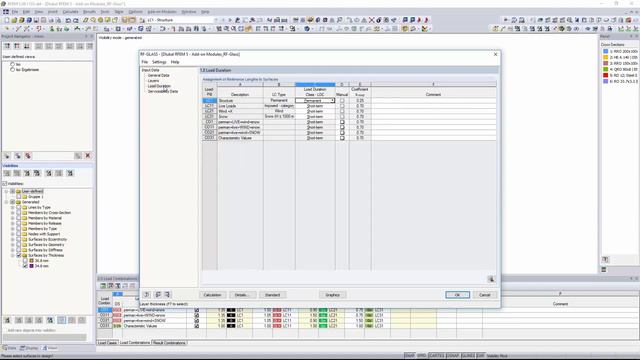Click the red X delete tool in toolbar

(x=371, y=20)
